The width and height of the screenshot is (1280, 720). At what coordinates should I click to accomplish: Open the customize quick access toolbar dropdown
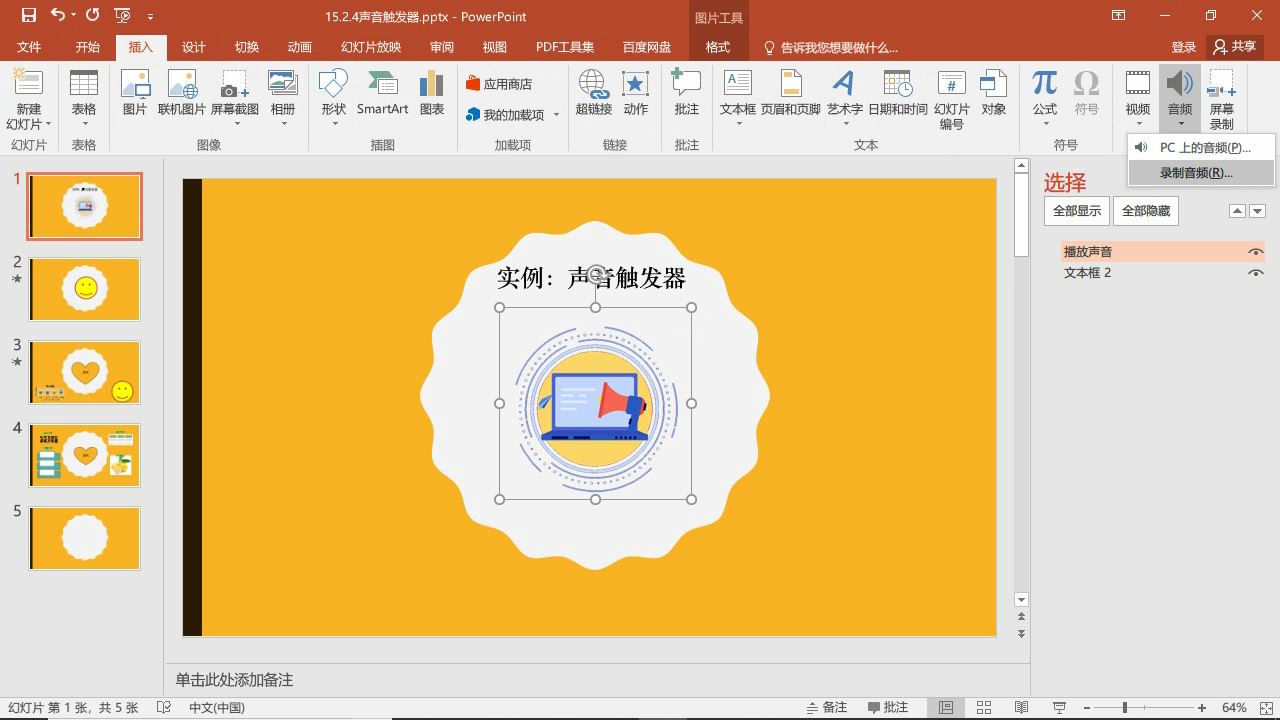point(150,16)
